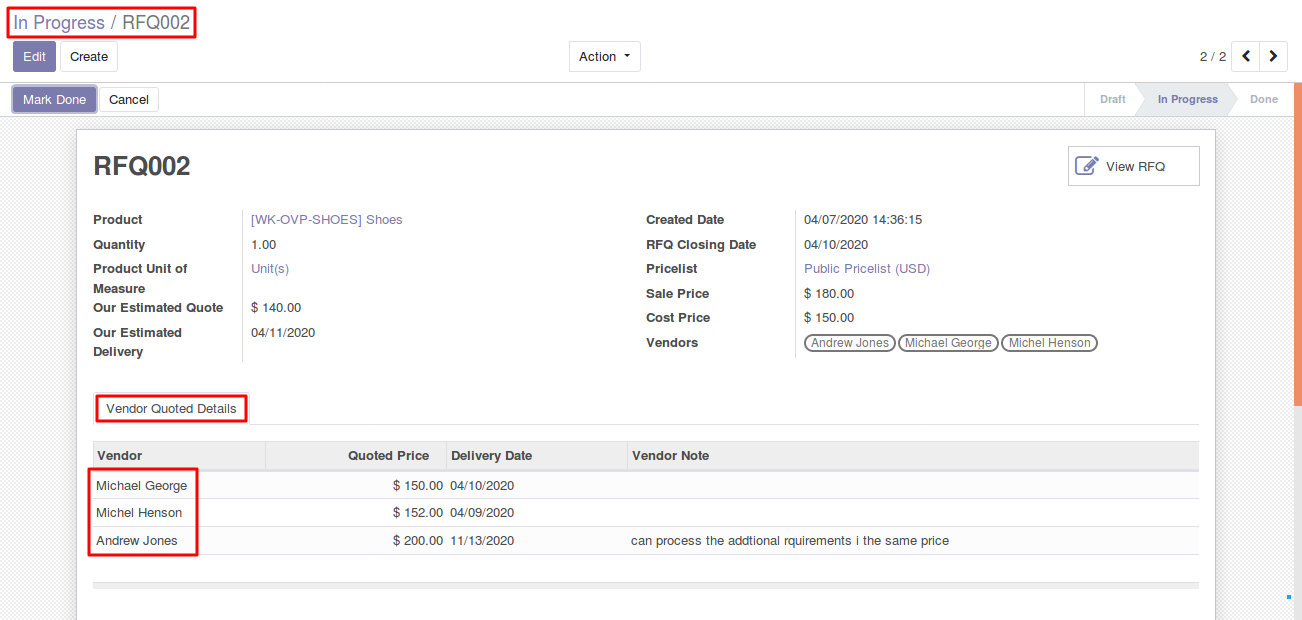
Task: Mark the RFQ as done
Action: pyautogui.click(x=55, y=100)
